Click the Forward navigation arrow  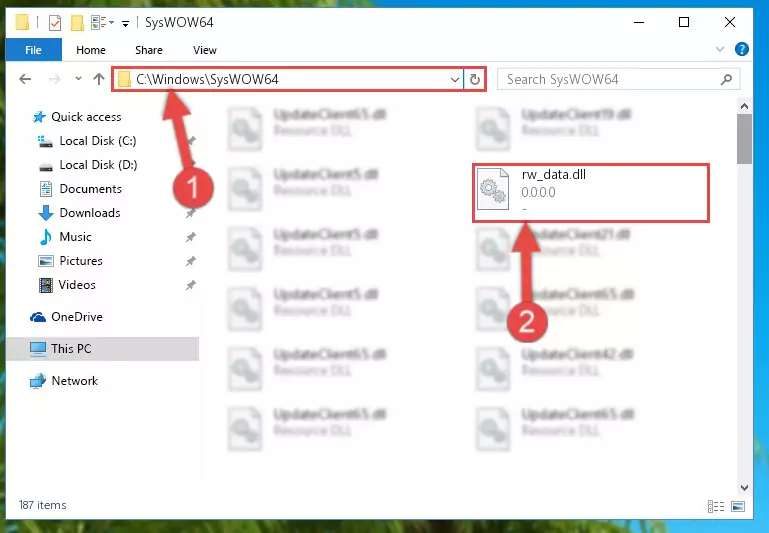[x=54, y=79]
